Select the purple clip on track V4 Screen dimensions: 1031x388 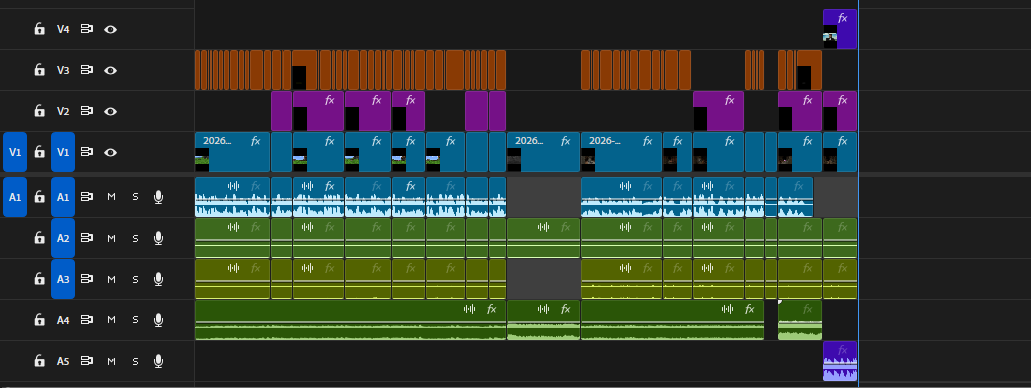pos(840,29)
